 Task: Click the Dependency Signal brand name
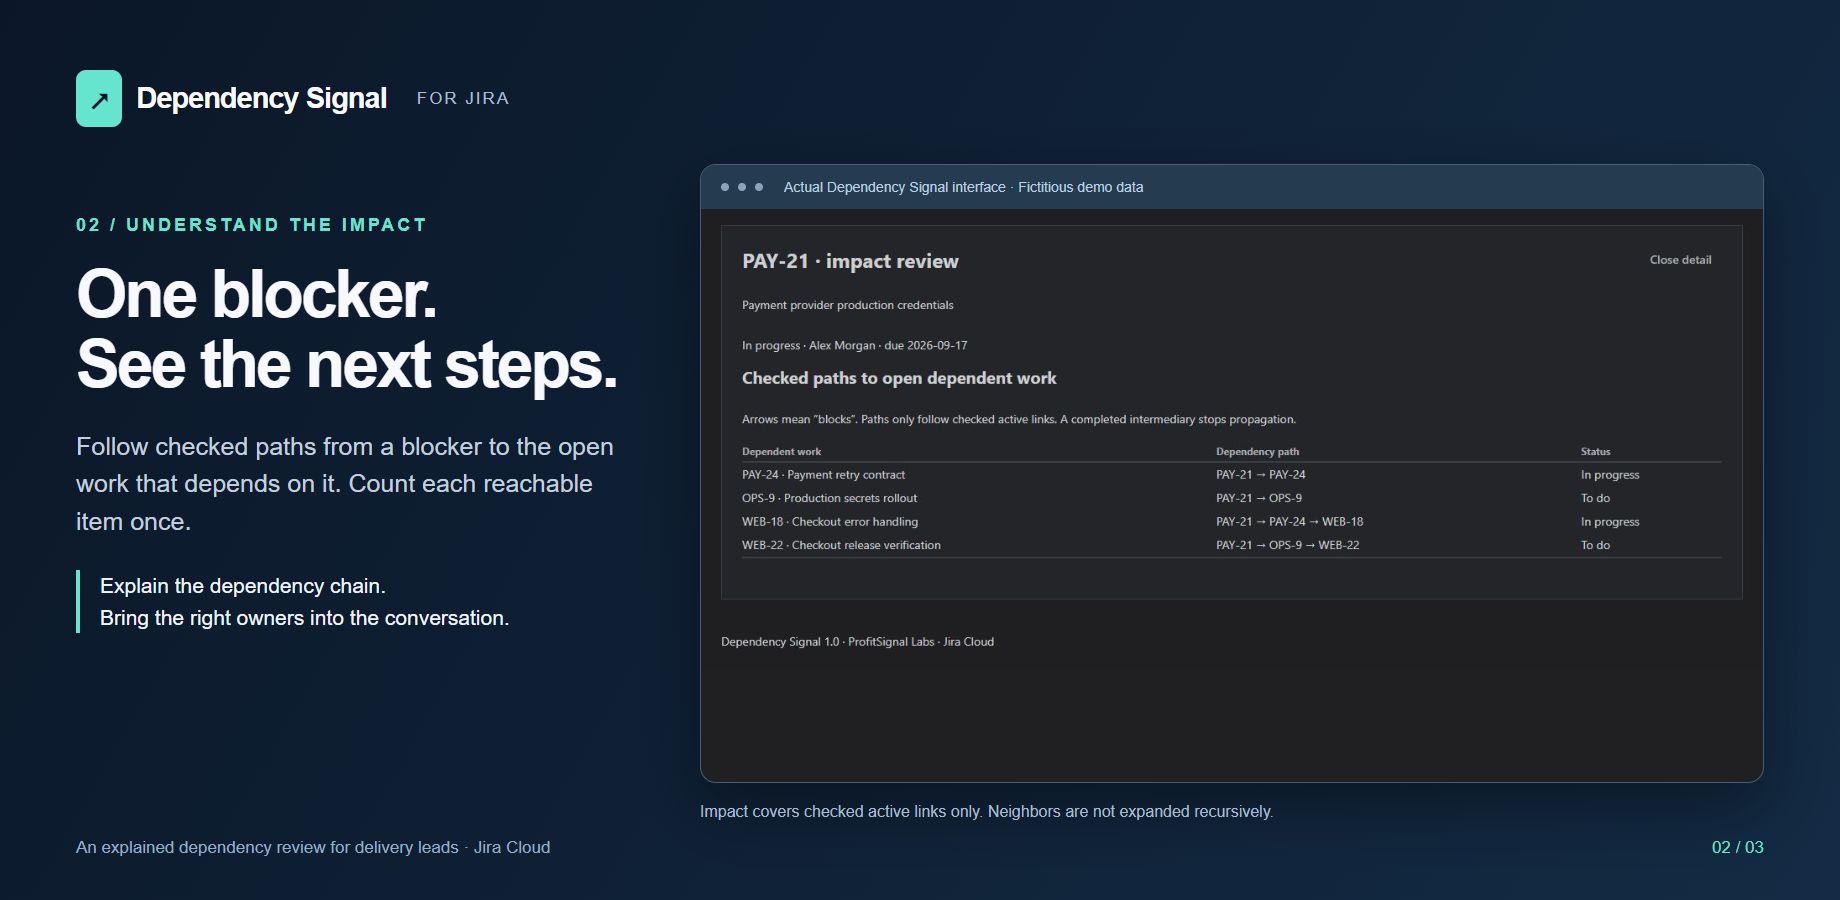coord(261,98)
